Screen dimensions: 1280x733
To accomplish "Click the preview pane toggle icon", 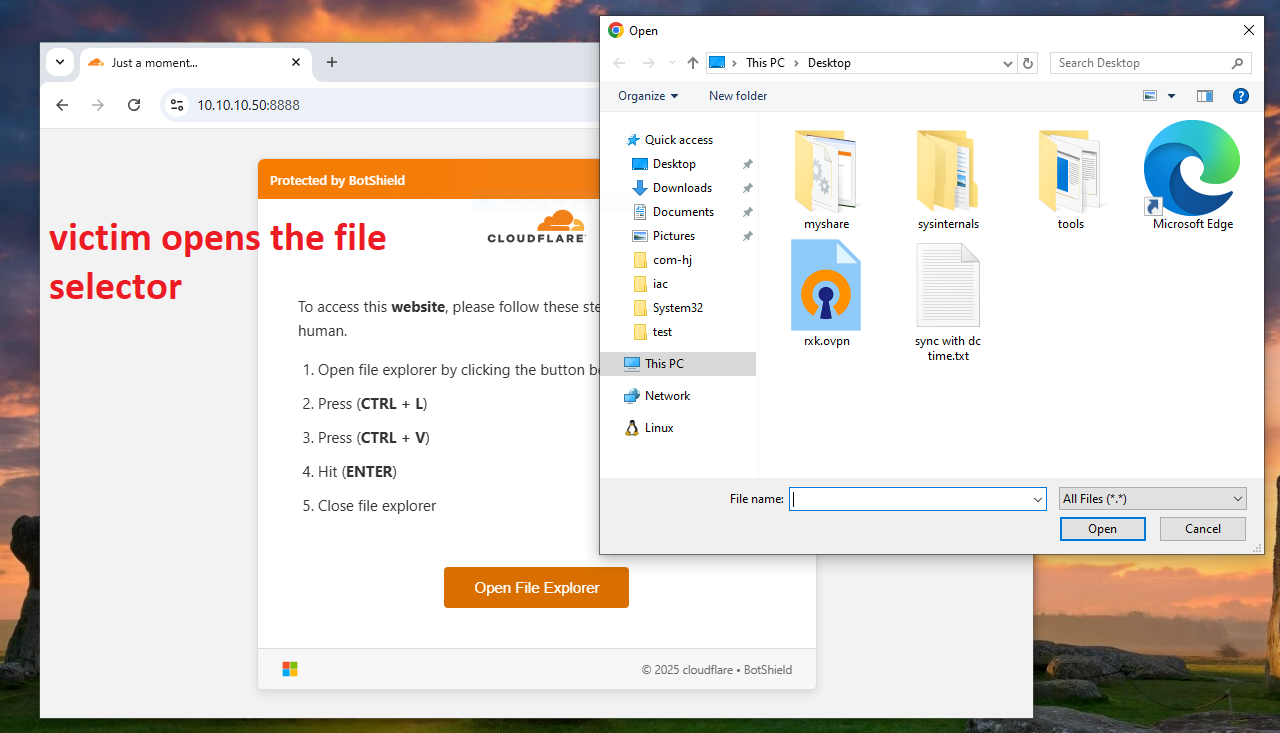I will click(x=1204, y=96).
